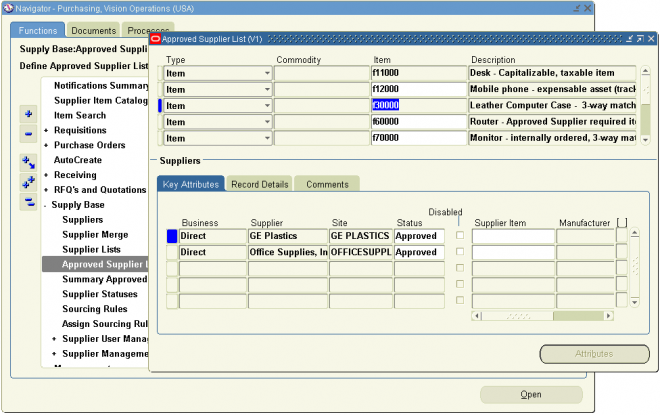
Task: Open Type dropdown for item f60000
Action: coord(267,122)
